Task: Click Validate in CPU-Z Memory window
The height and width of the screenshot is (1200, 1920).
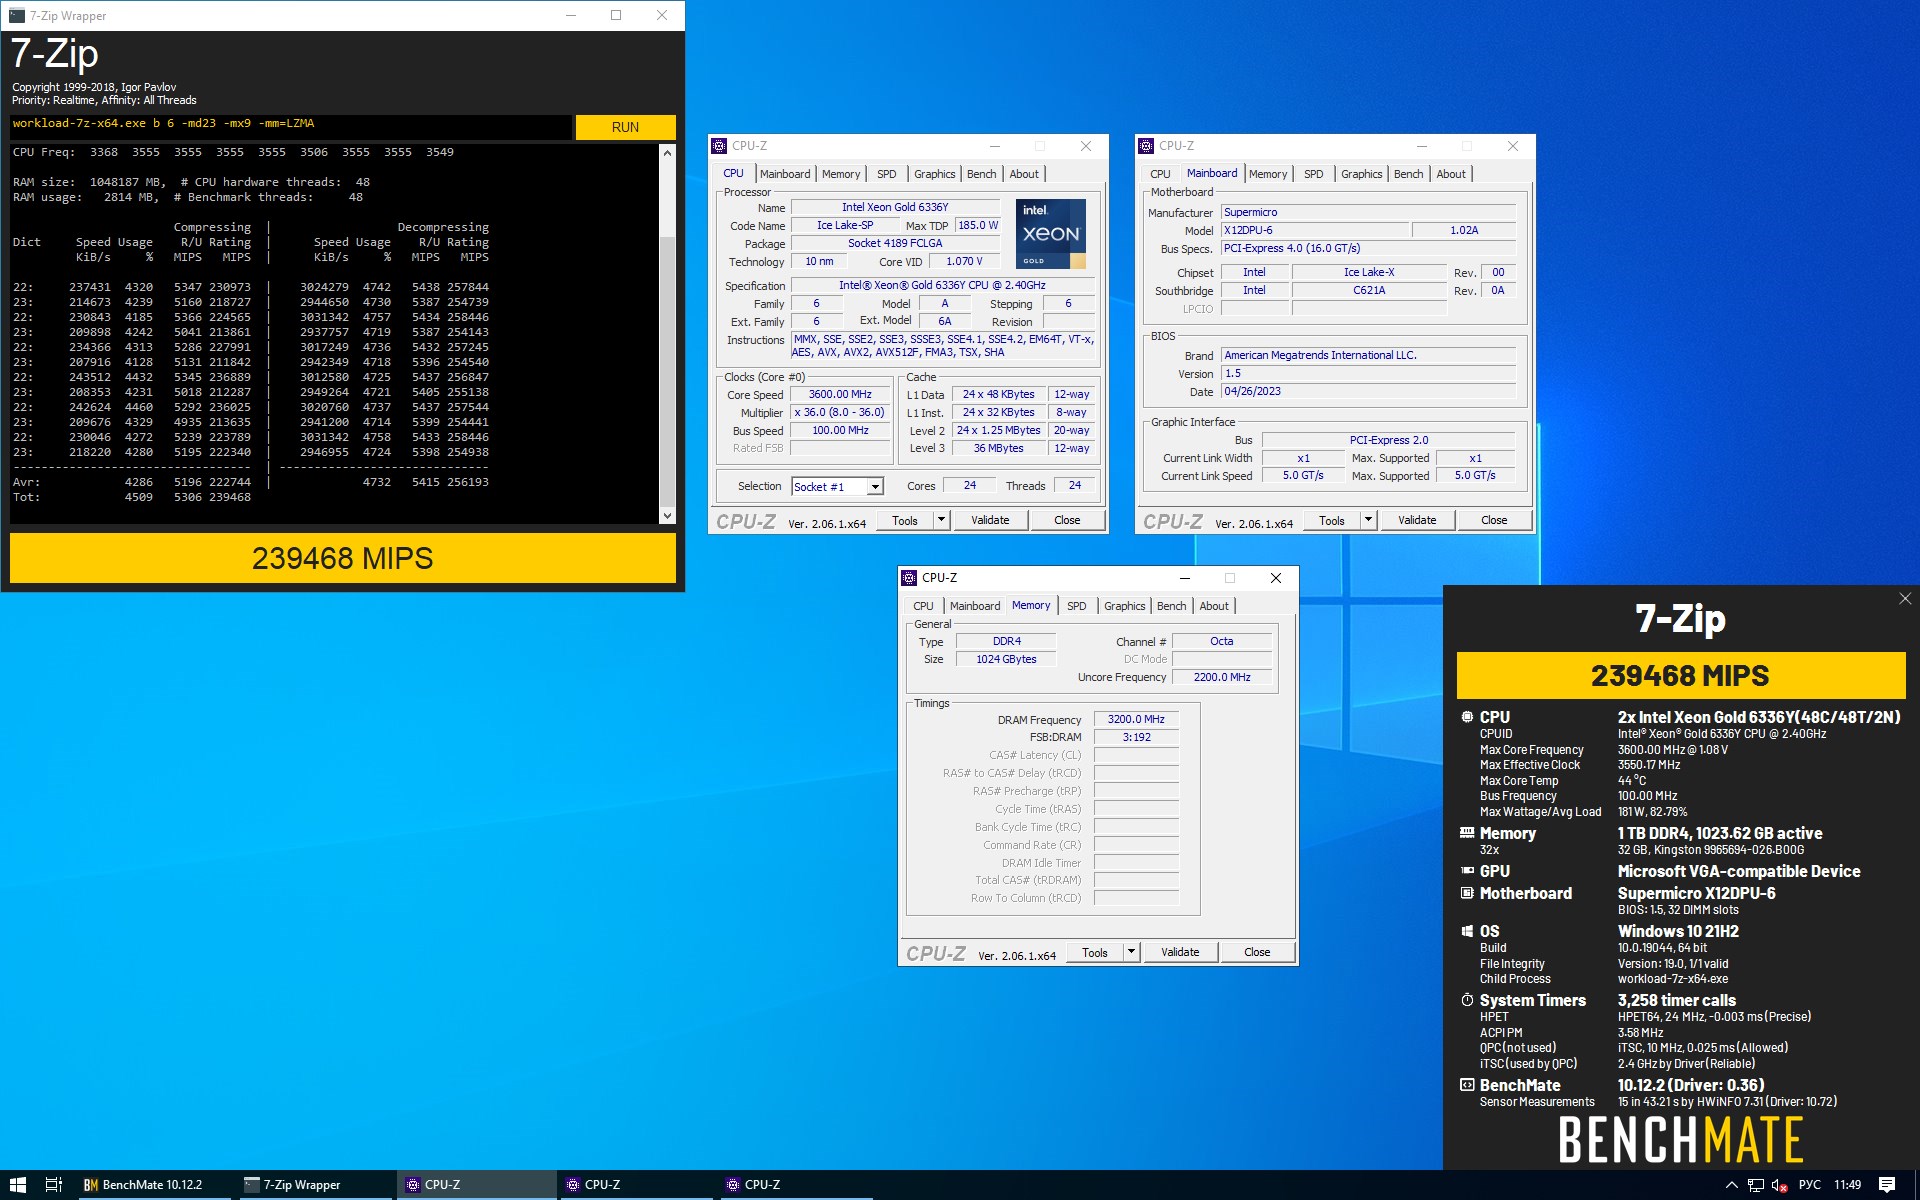Action: click(x=1181, y=953)
